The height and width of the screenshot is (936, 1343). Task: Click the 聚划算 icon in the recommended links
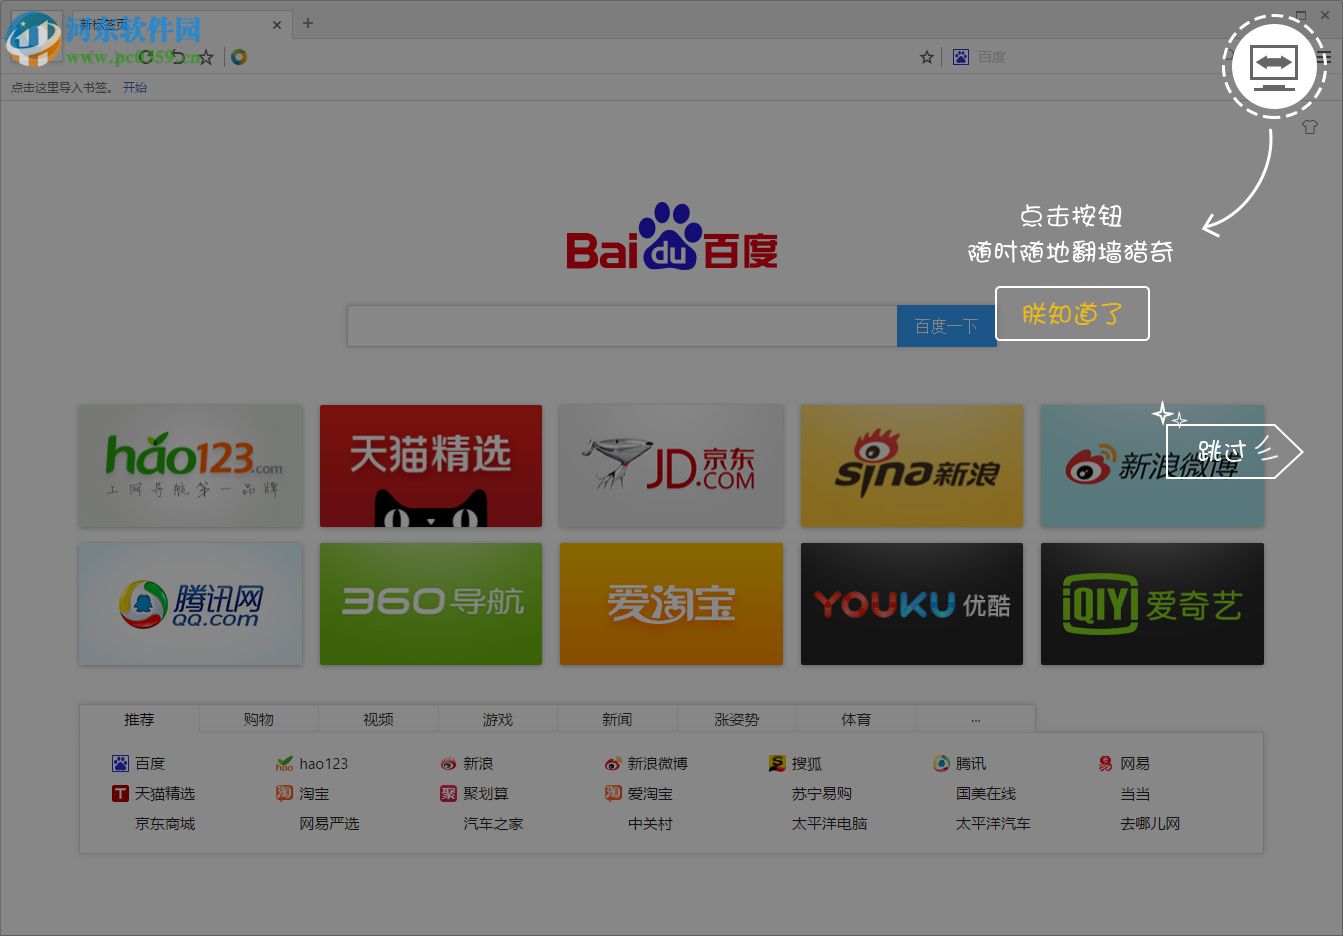447,793
